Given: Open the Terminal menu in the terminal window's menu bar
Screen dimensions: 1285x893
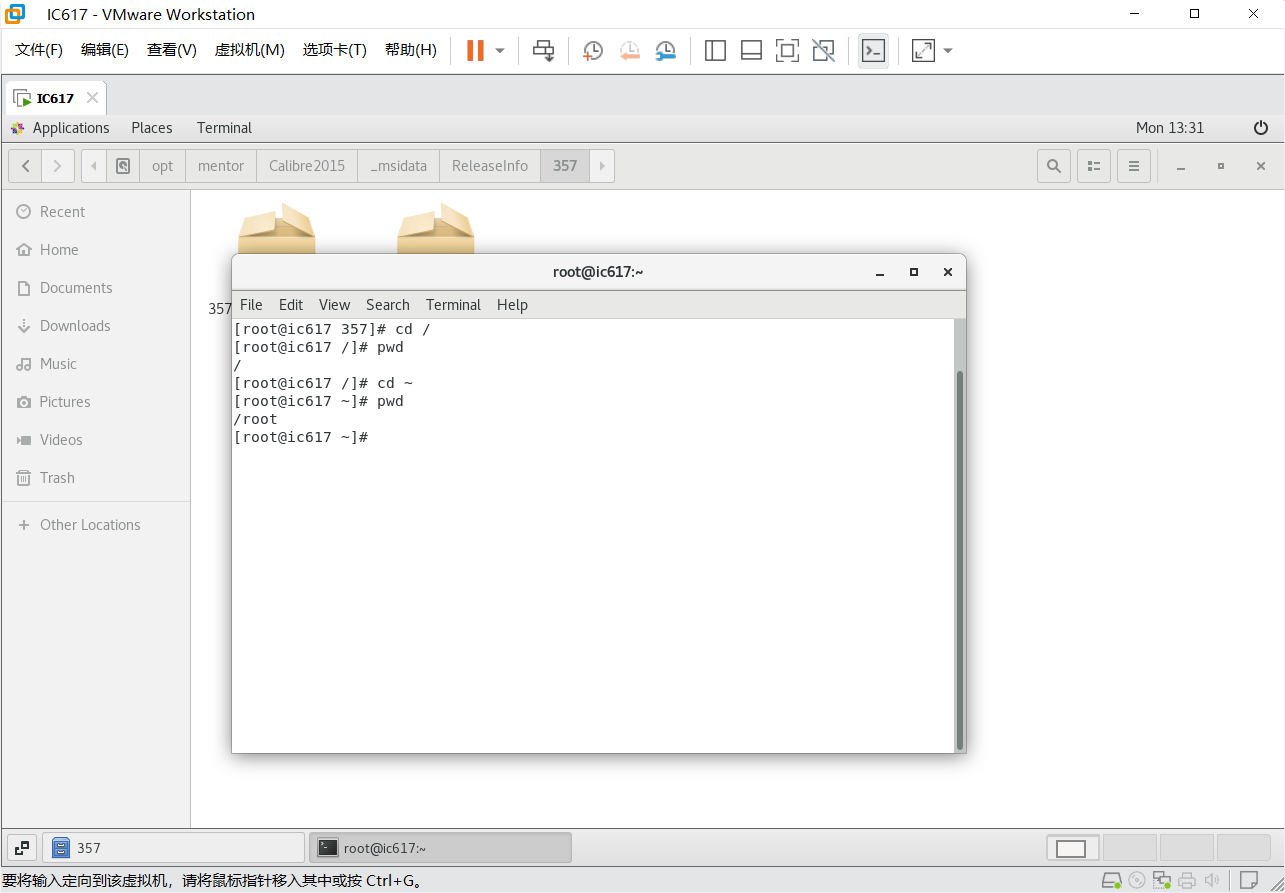Looking at the screenshot, I should click(x=453, y=305).
